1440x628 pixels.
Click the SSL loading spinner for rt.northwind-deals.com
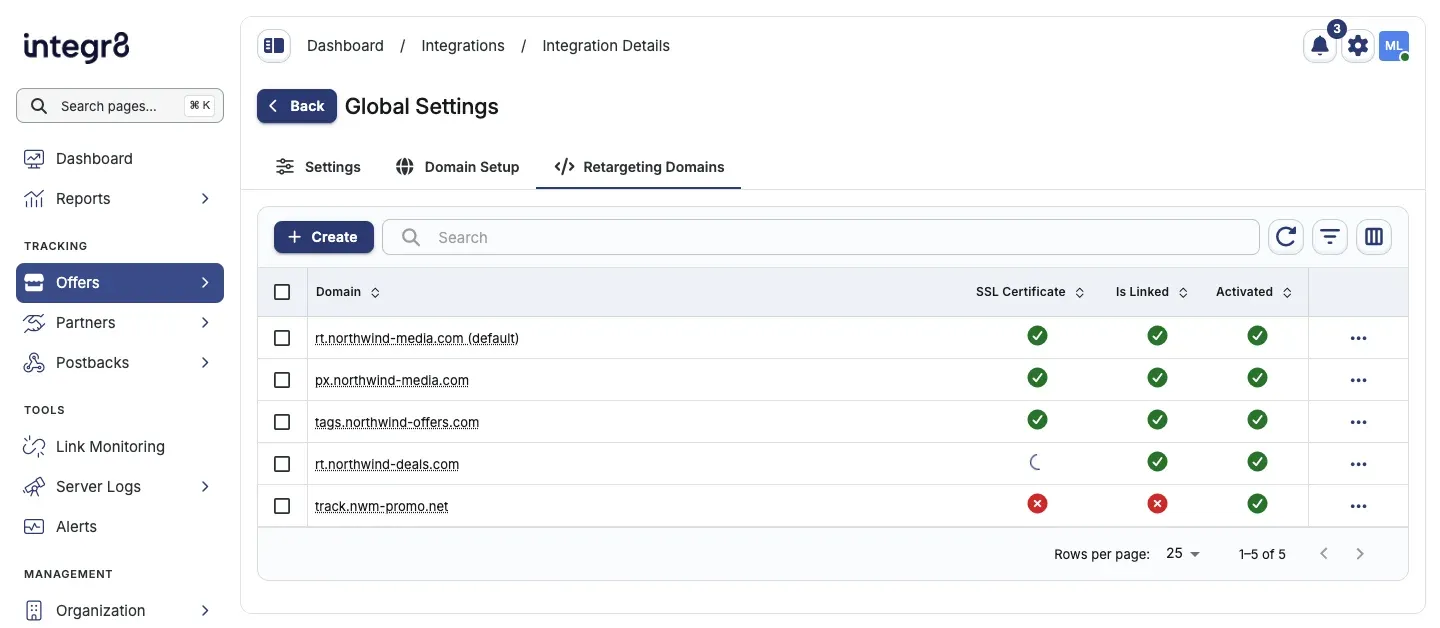pyautogui.click(x=1037, y=462)
